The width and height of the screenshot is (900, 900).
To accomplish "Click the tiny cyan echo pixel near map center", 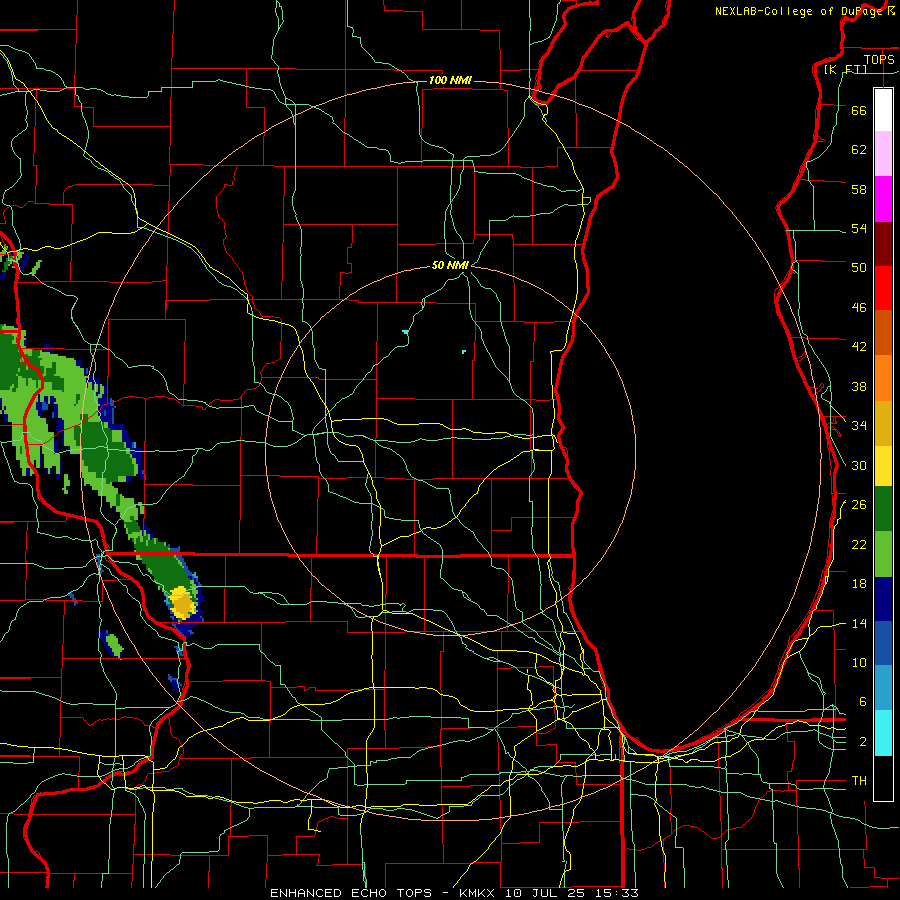I will (x=464, y=351).
